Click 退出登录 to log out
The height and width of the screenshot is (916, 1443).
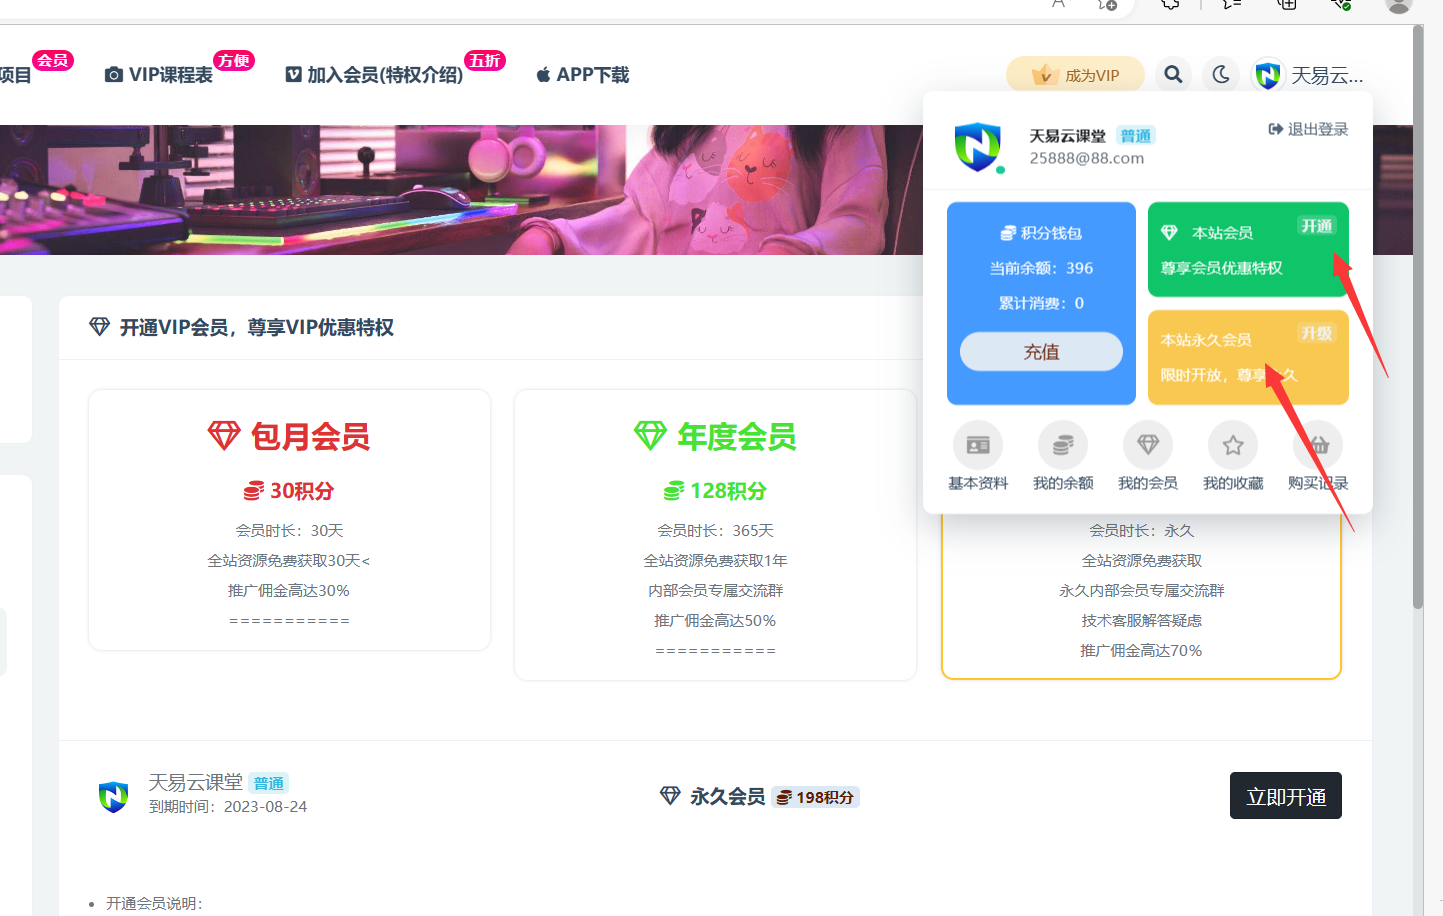coord(1308,129)
